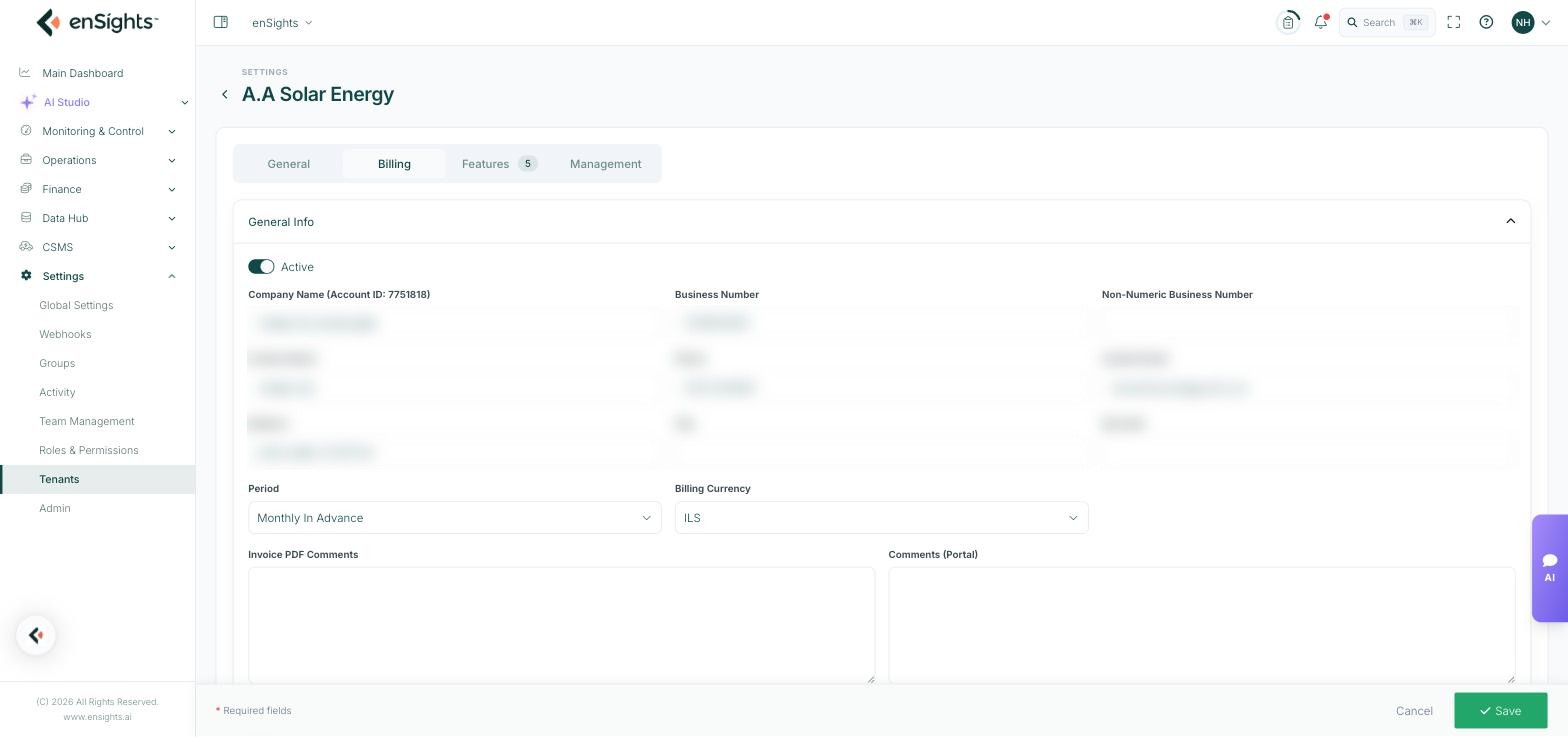Enter fullscreen mode icon

click(1454, 22)
